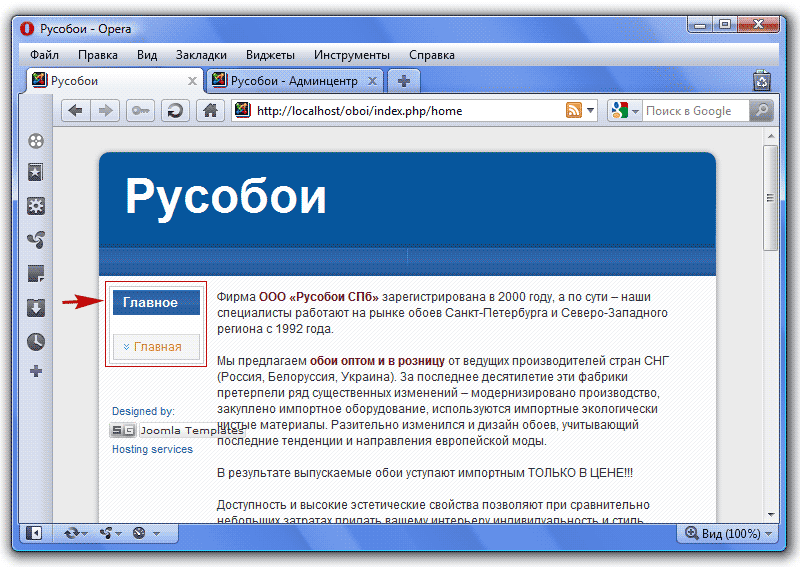Toggle the side panel visibility button
Screen dimensions: 800x567
click(34, 534)
